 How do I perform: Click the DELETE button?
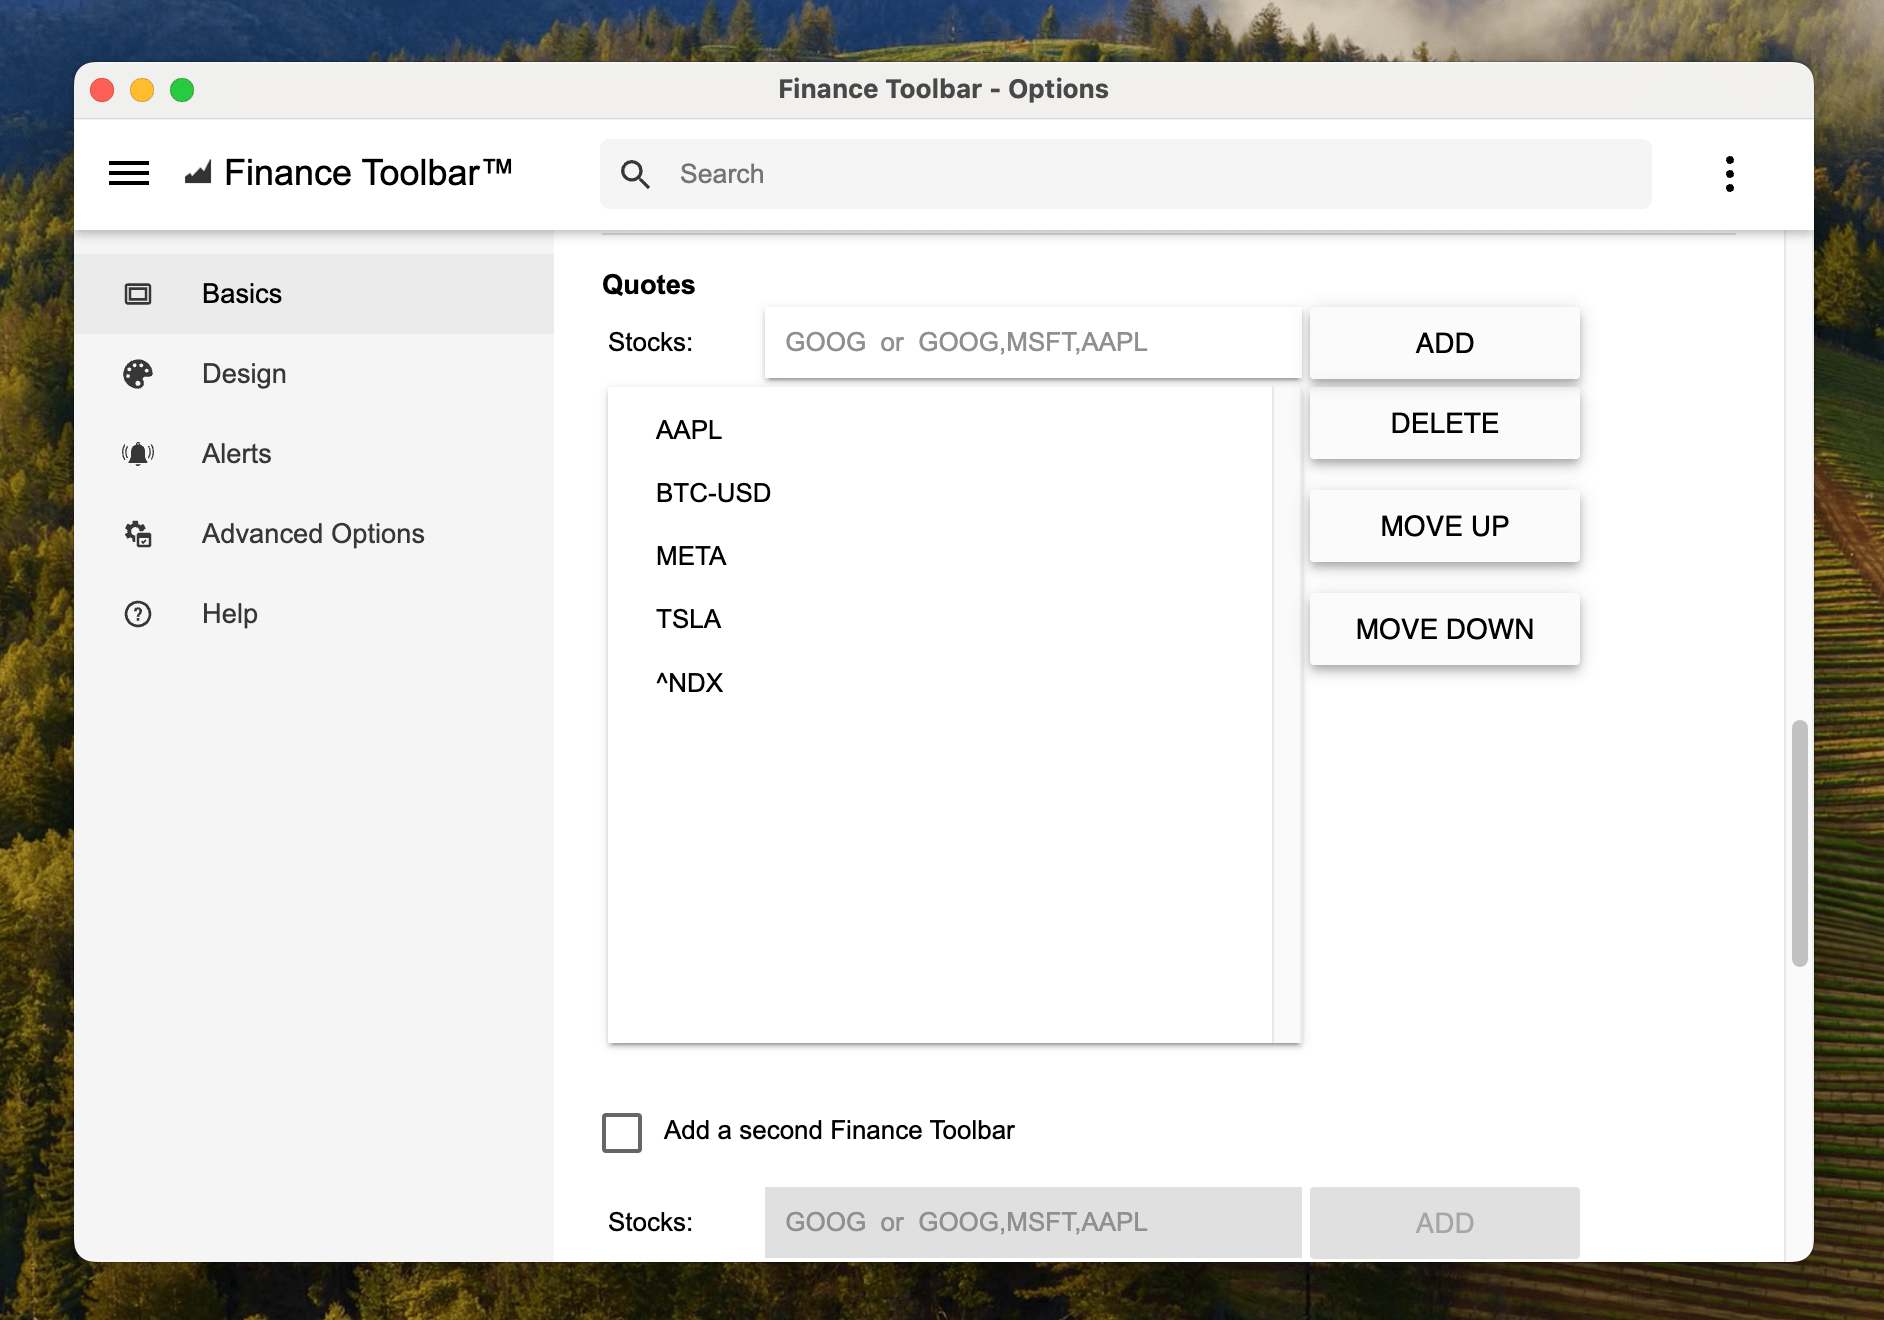1444,423
